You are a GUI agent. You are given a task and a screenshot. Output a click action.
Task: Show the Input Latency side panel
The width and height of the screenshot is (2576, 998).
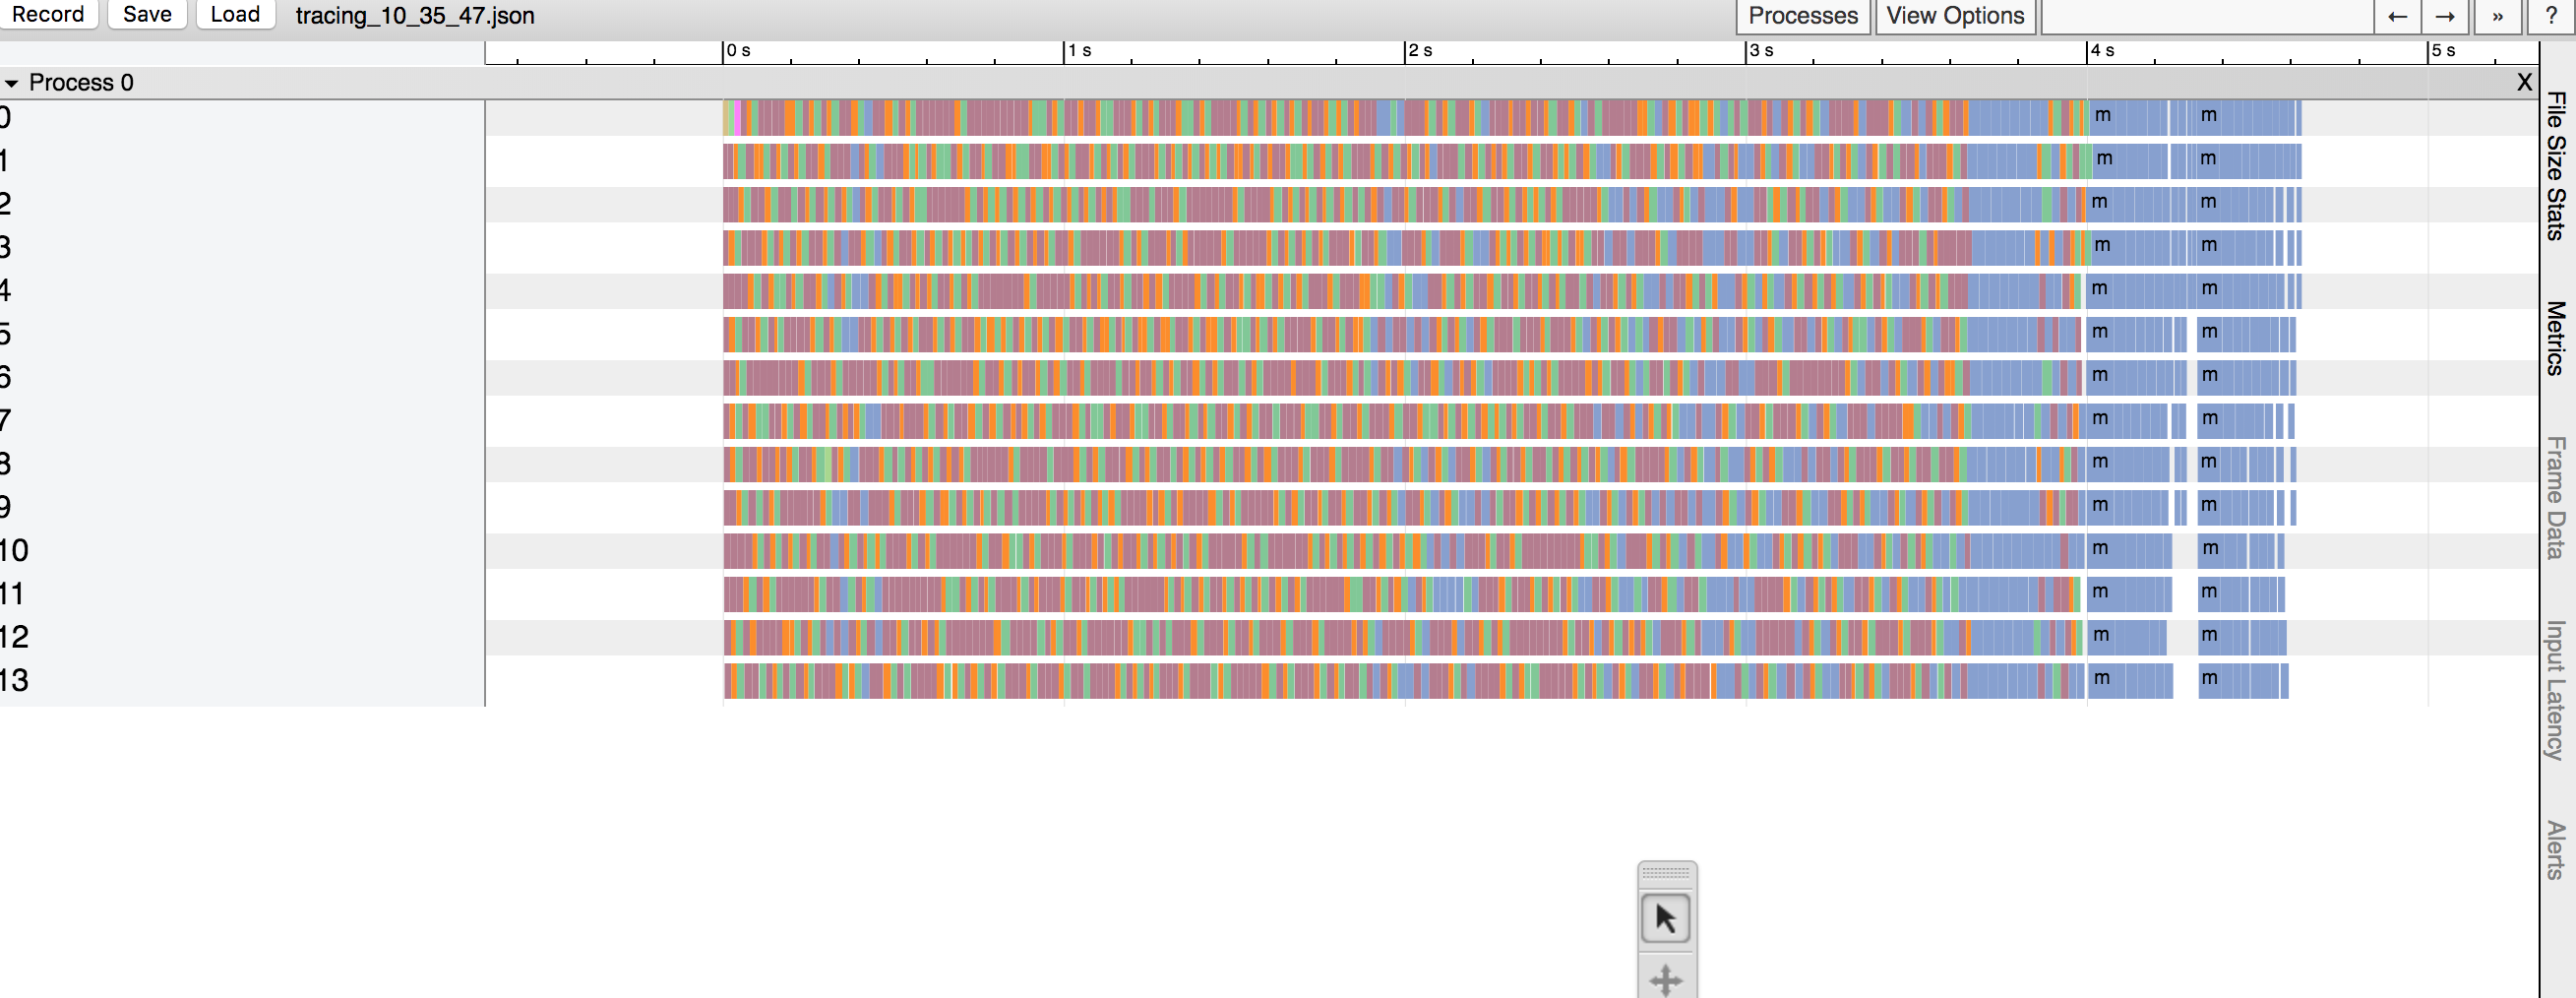(2556, 689)
